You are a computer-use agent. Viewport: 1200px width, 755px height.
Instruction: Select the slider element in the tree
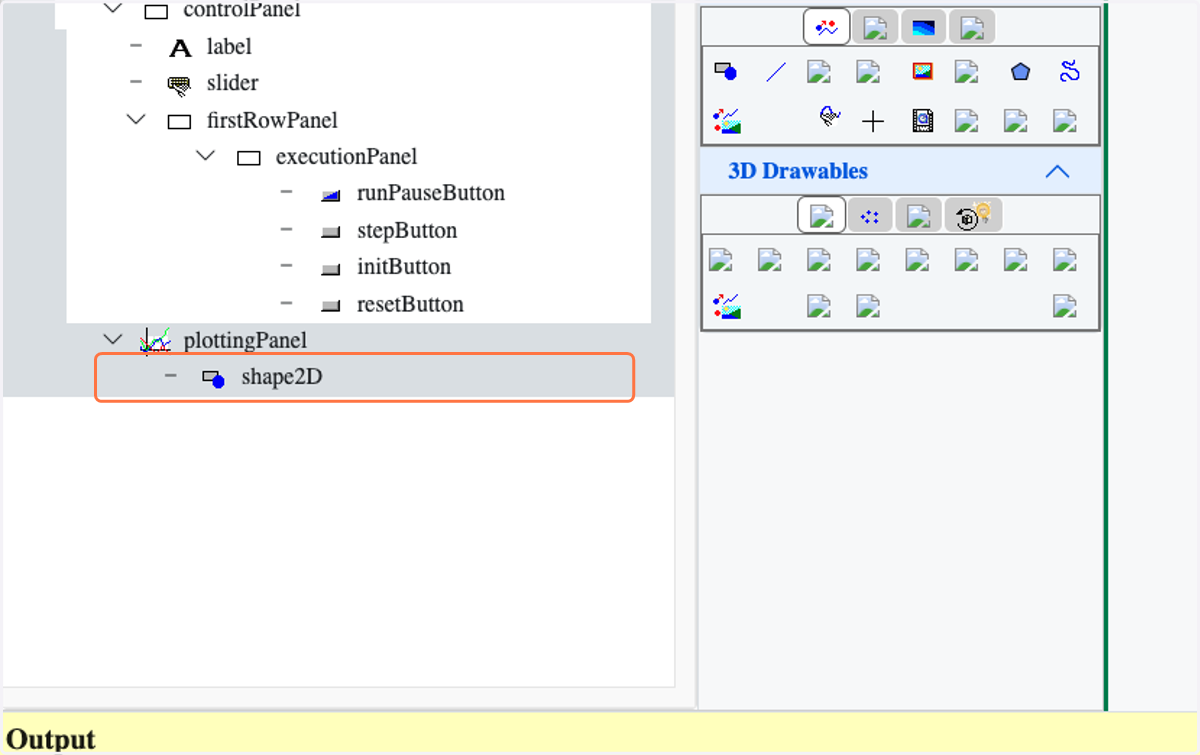pyautogui.click(x=232, y=83)
